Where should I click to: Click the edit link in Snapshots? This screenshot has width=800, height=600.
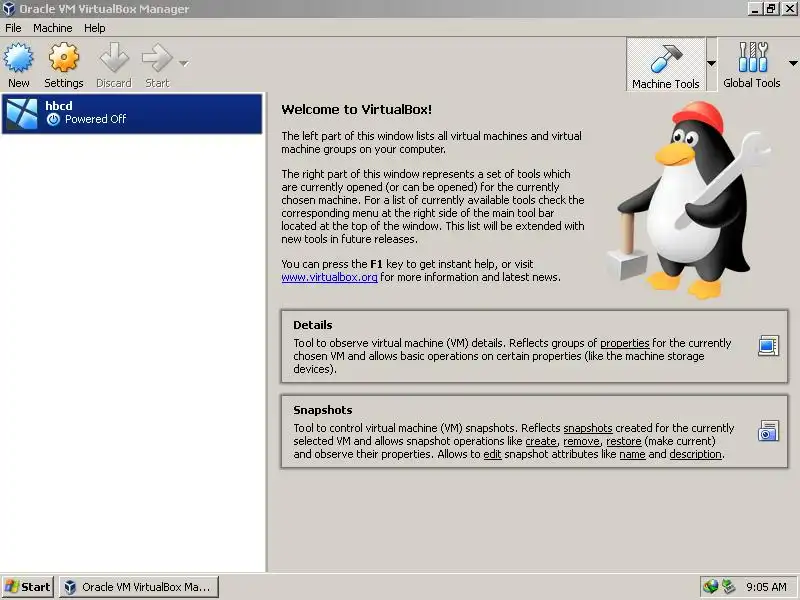point(492,454)
